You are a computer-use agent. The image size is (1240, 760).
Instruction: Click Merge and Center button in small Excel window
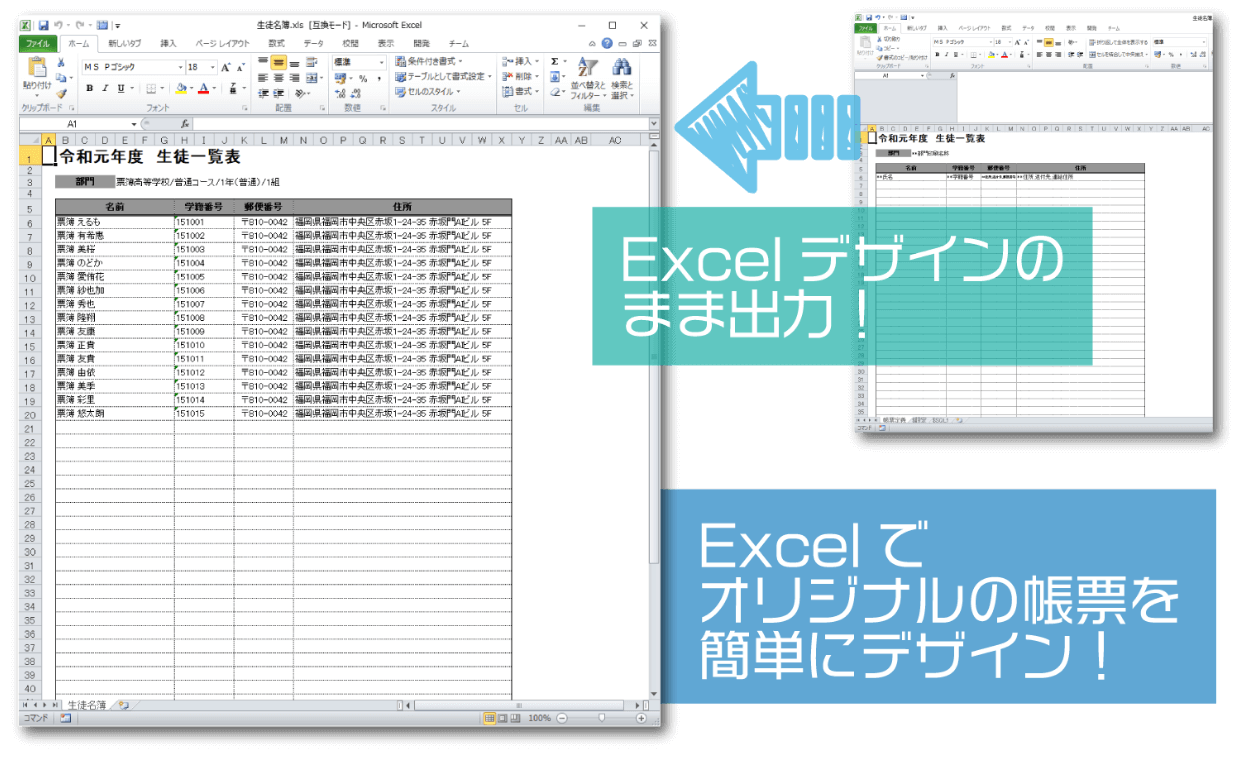[1117, 55]
